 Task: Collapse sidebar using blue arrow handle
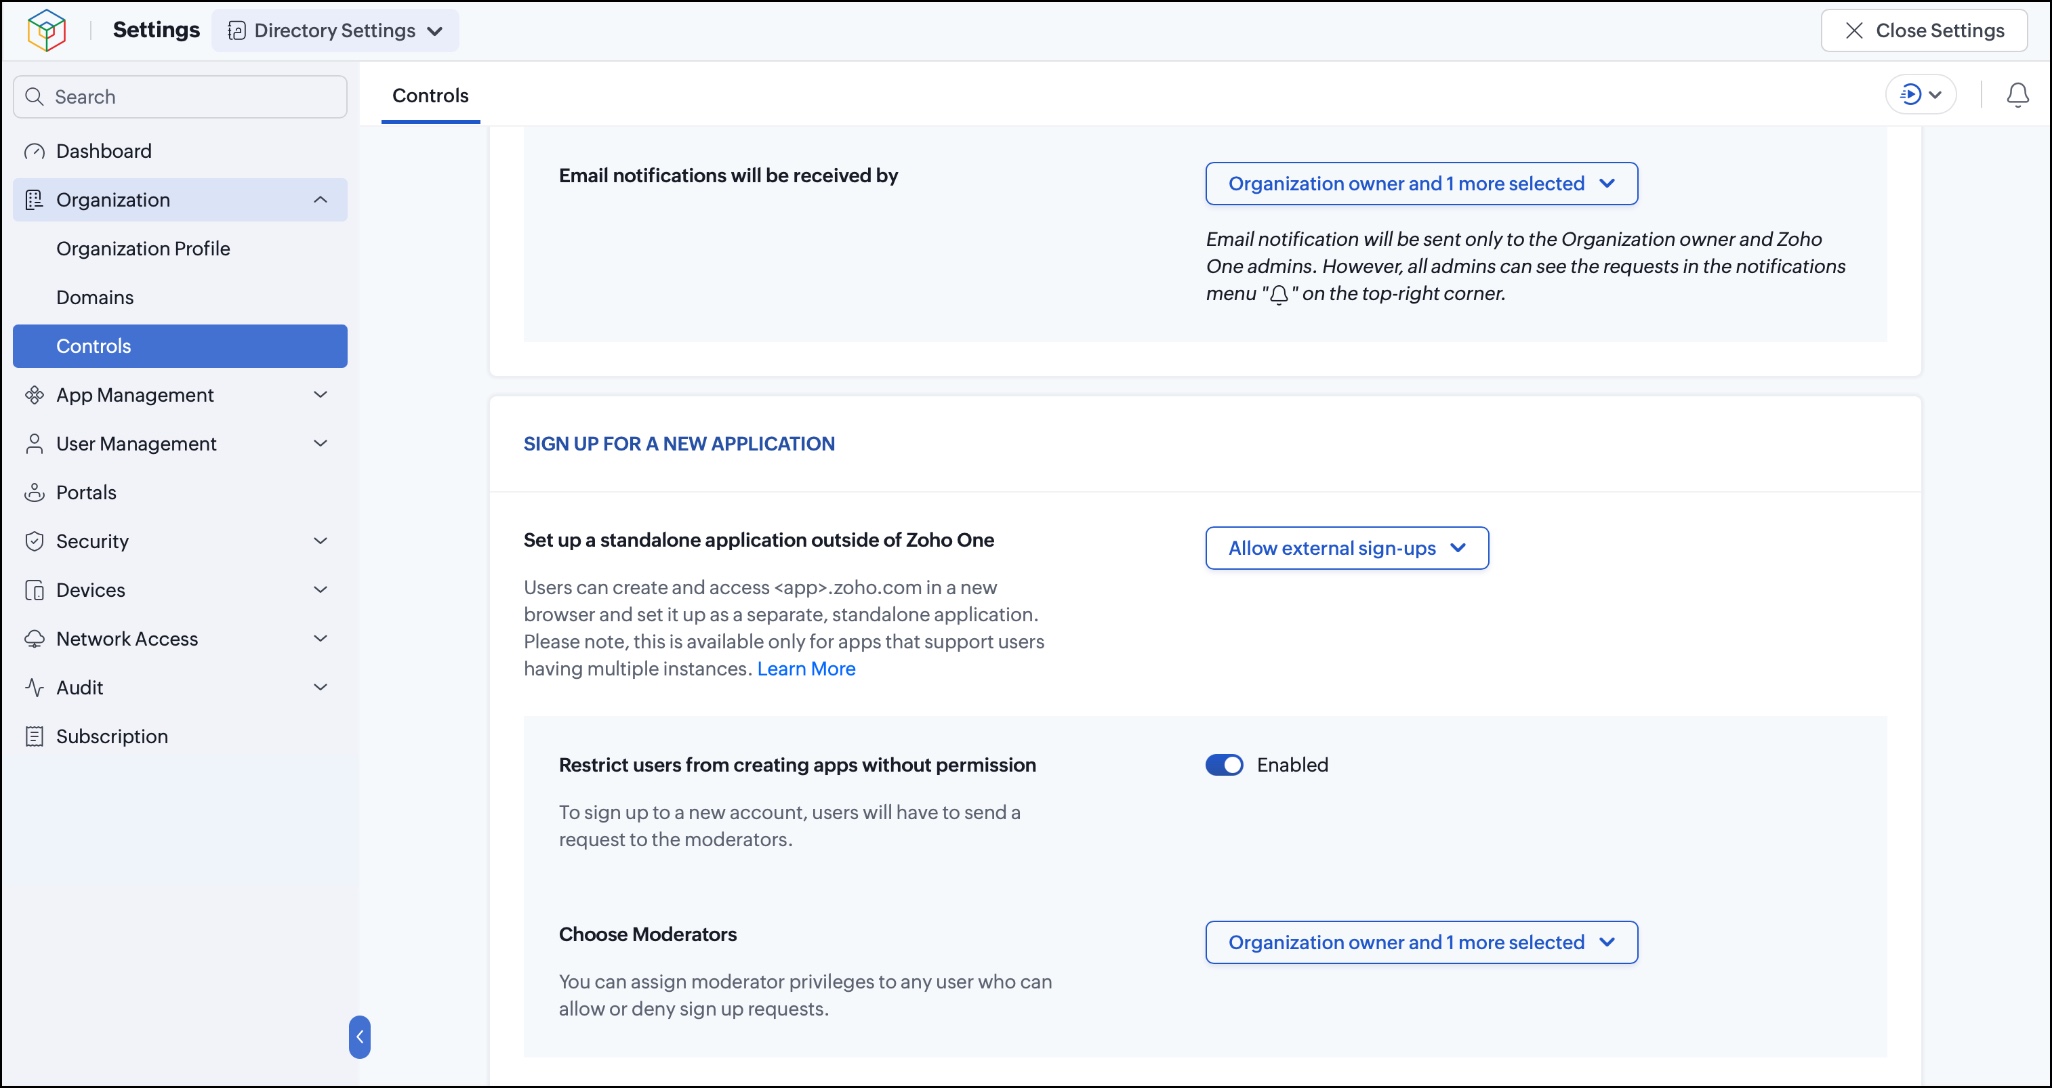click(360, 1037)
